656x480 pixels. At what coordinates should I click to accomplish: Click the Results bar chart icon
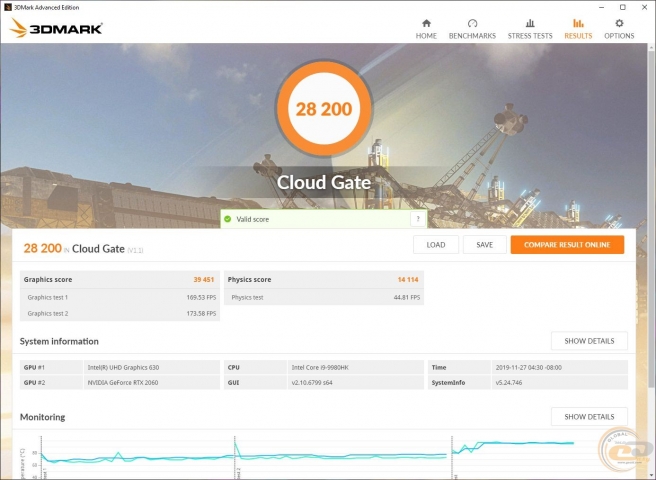(578, 23)
